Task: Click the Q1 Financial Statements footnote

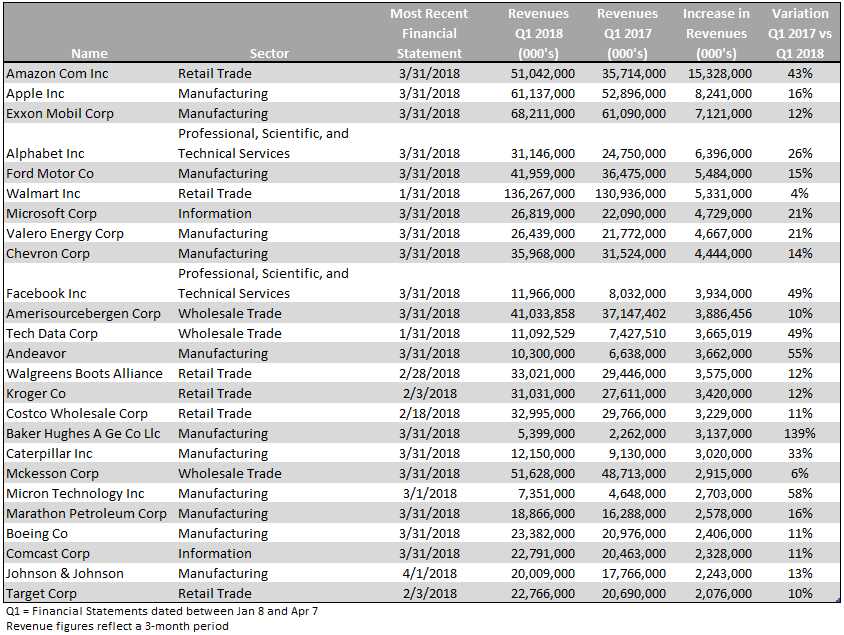Action: click(x=162, y=611)
